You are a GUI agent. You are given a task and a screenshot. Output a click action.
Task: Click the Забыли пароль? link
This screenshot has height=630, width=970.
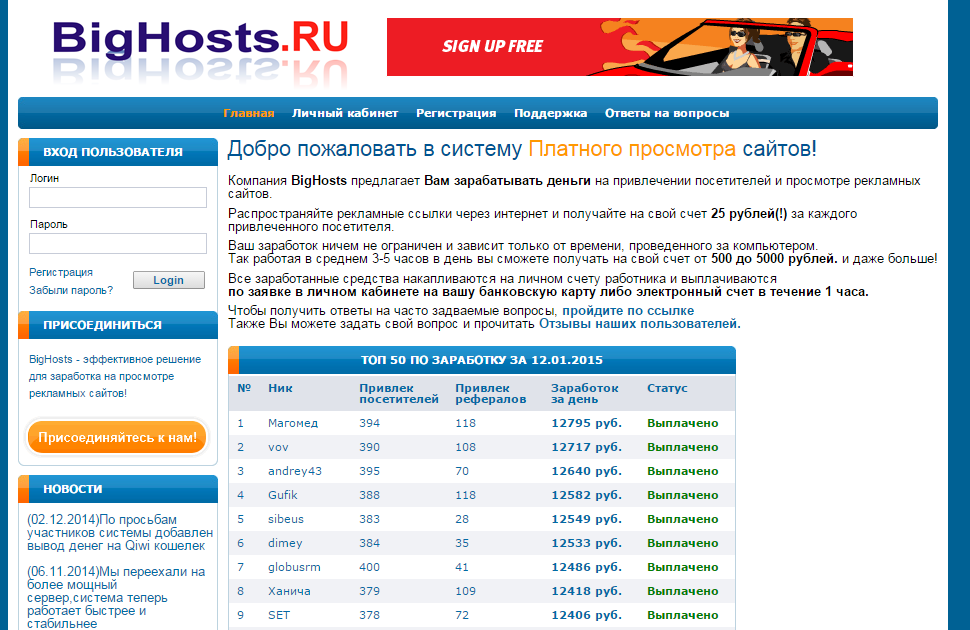(x=71, y=290)
